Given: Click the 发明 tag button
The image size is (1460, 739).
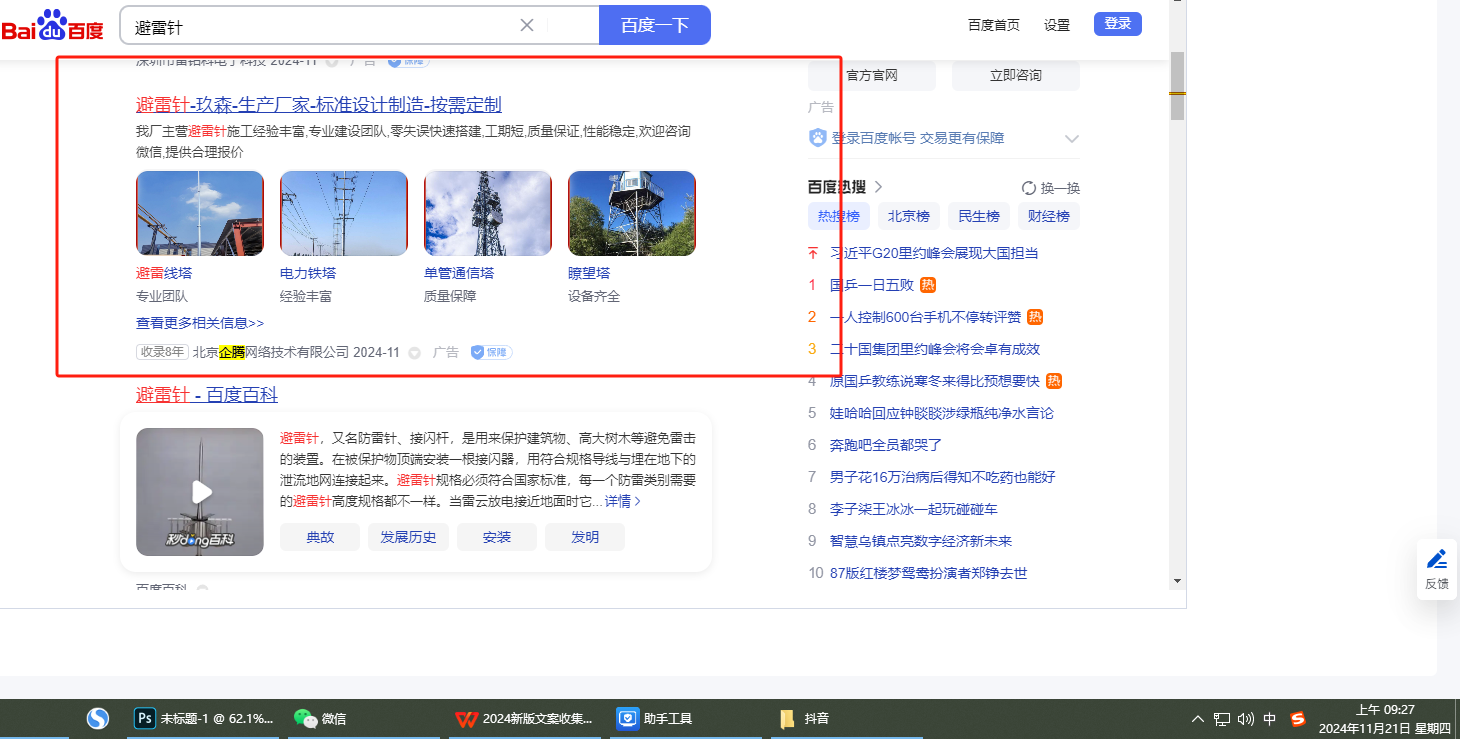Looking at the screenshot, I should 585,537.
